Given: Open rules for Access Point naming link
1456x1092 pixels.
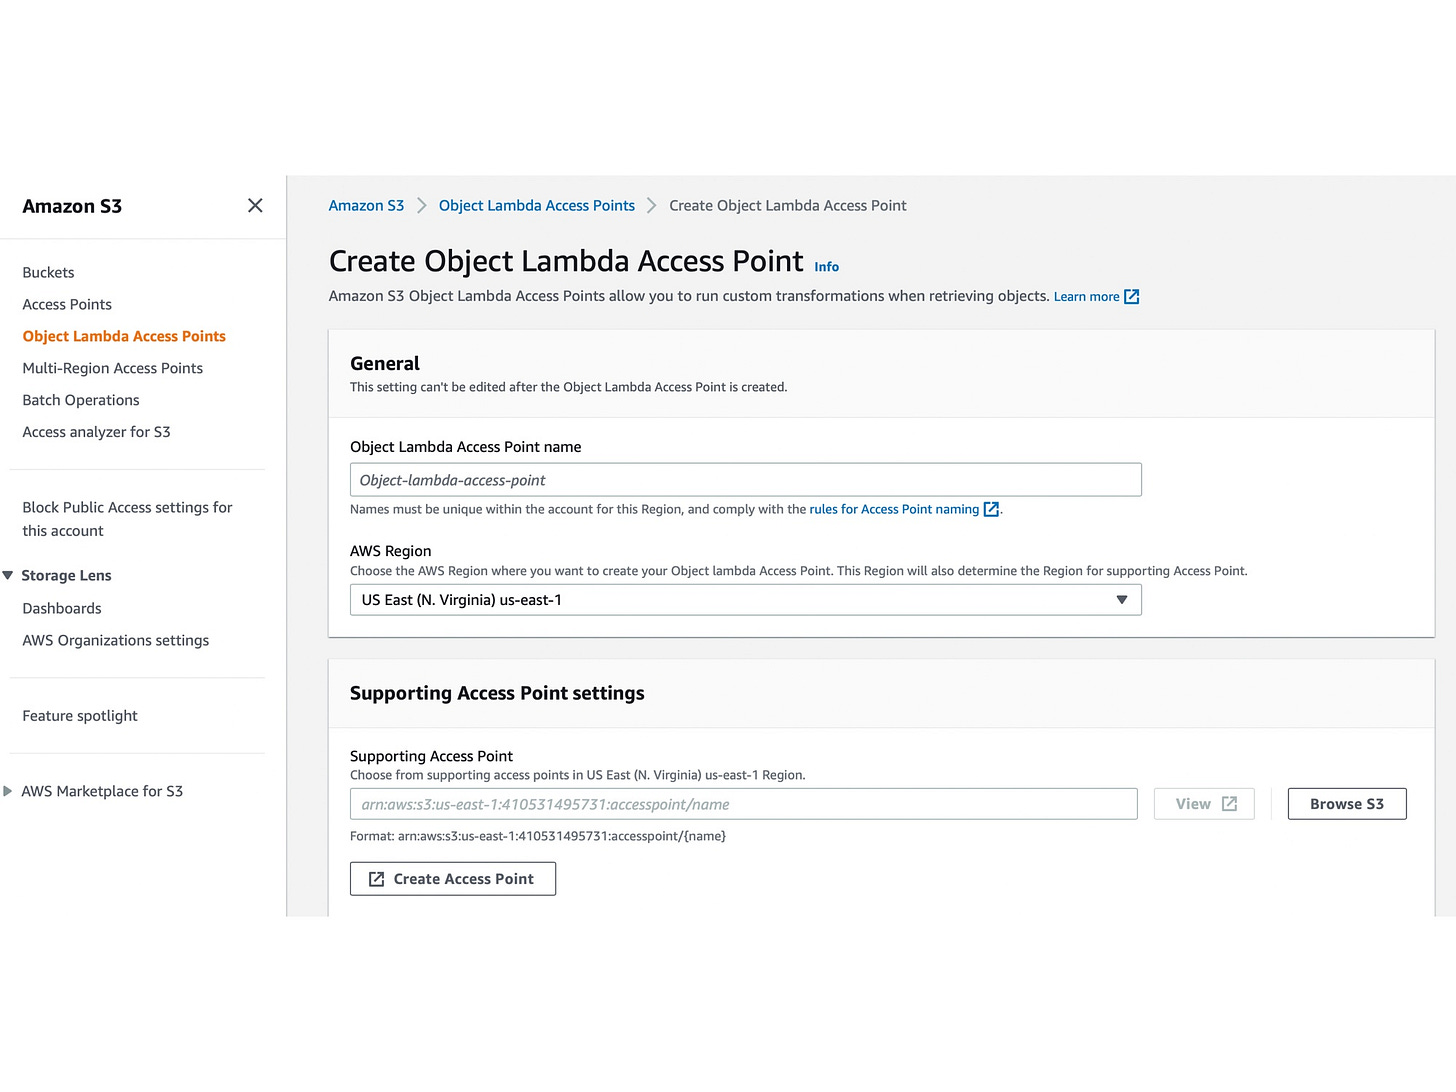Looking at the screenshot, I should [x=894, y=509].
